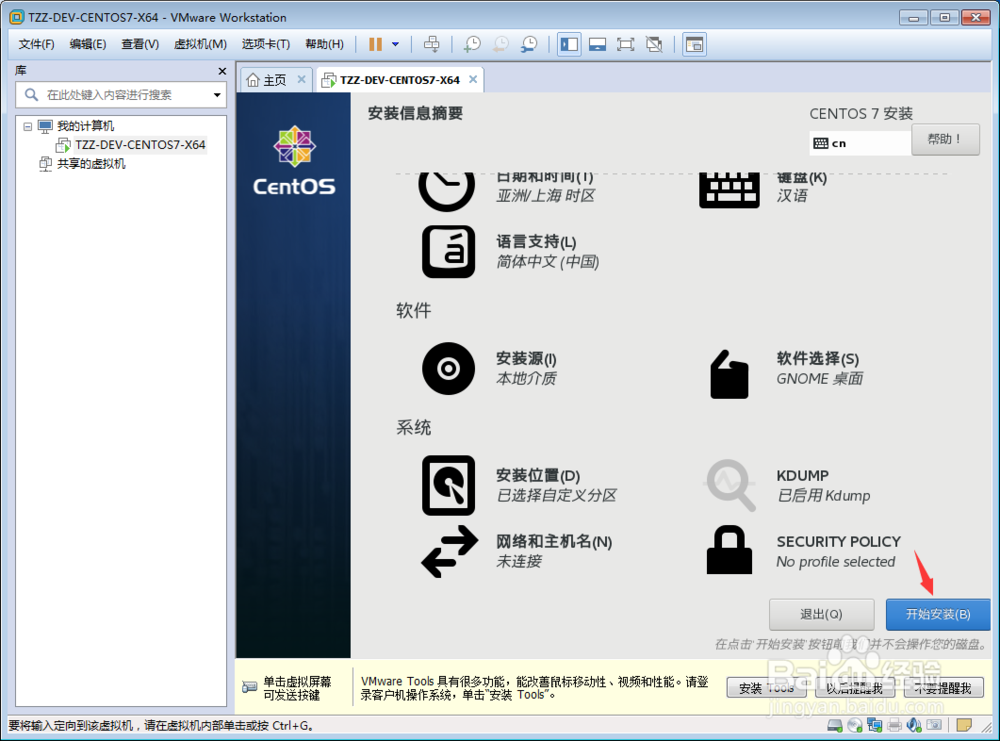
Task: Click the sound card status icon
Action: click(914, 725)
